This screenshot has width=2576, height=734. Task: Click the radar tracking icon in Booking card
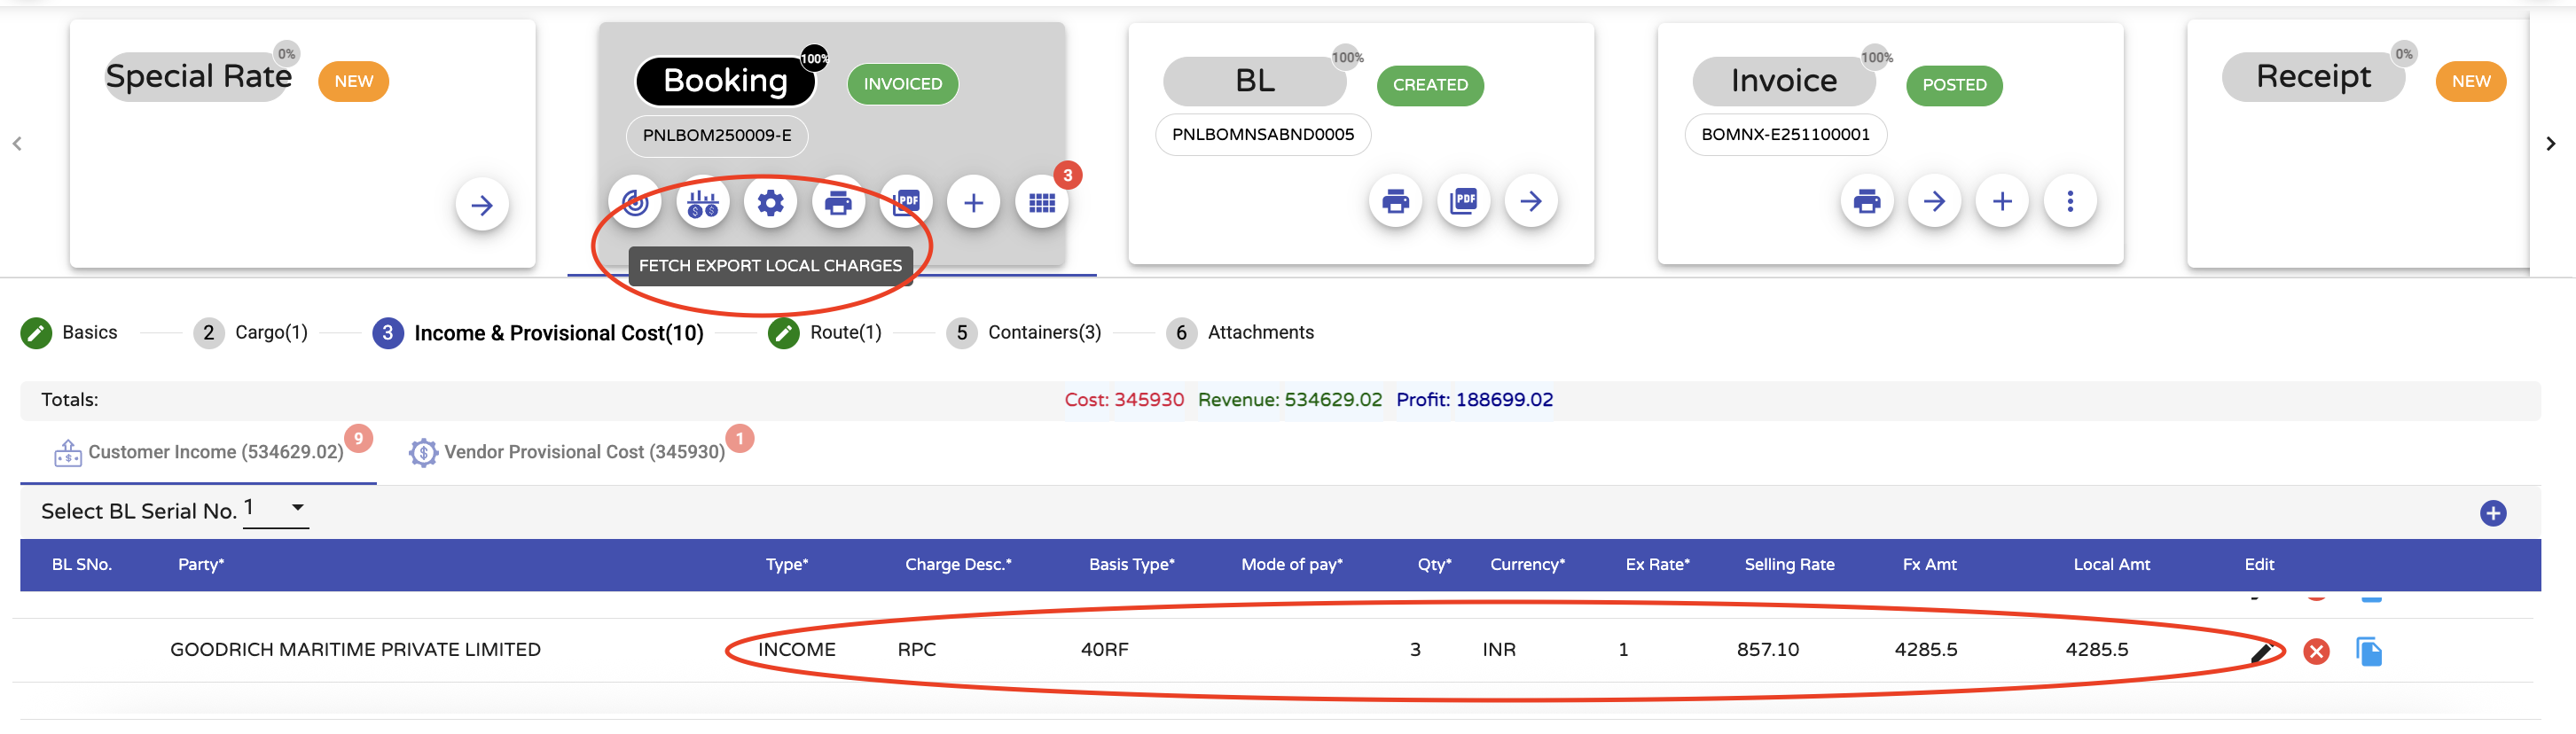635,203
